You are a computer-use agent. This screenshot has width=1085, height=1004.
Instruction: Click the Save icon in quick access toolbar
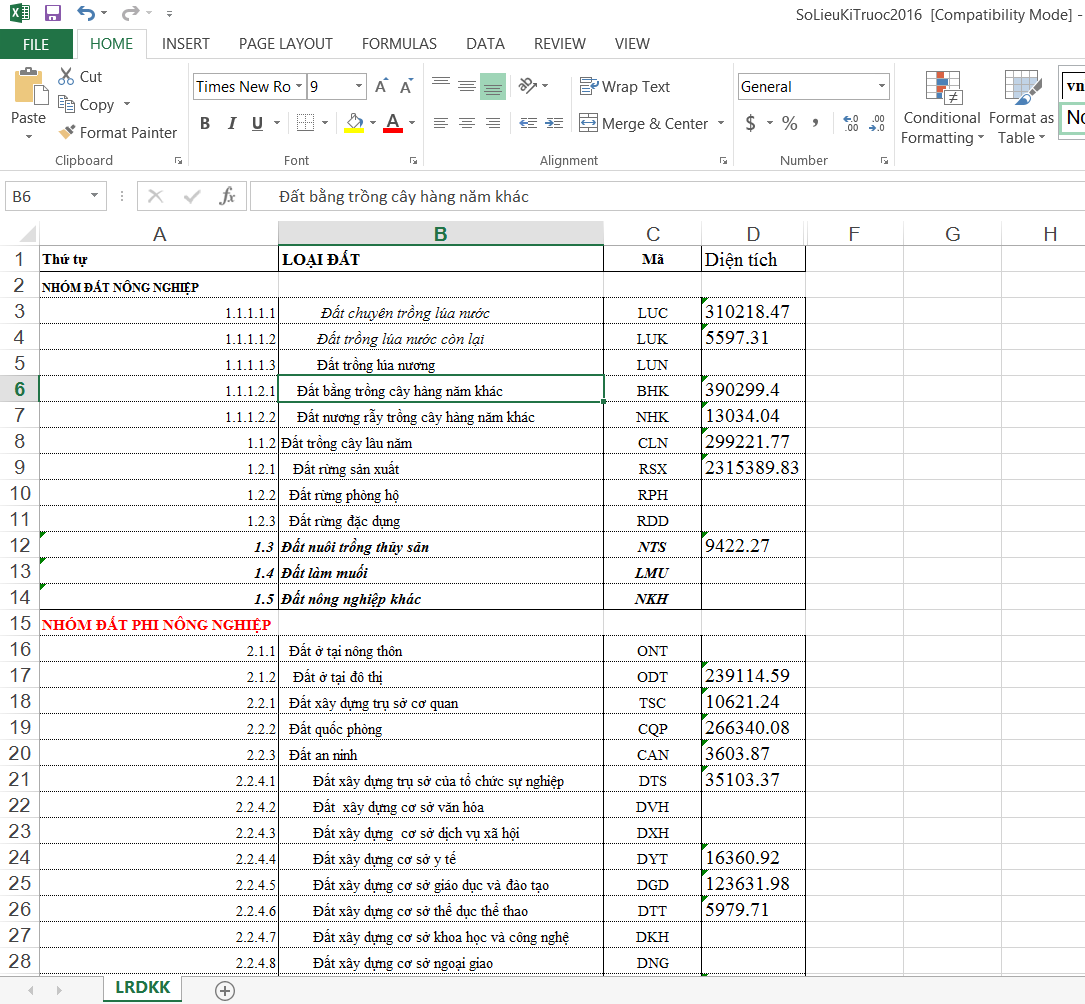click(53, 14)
